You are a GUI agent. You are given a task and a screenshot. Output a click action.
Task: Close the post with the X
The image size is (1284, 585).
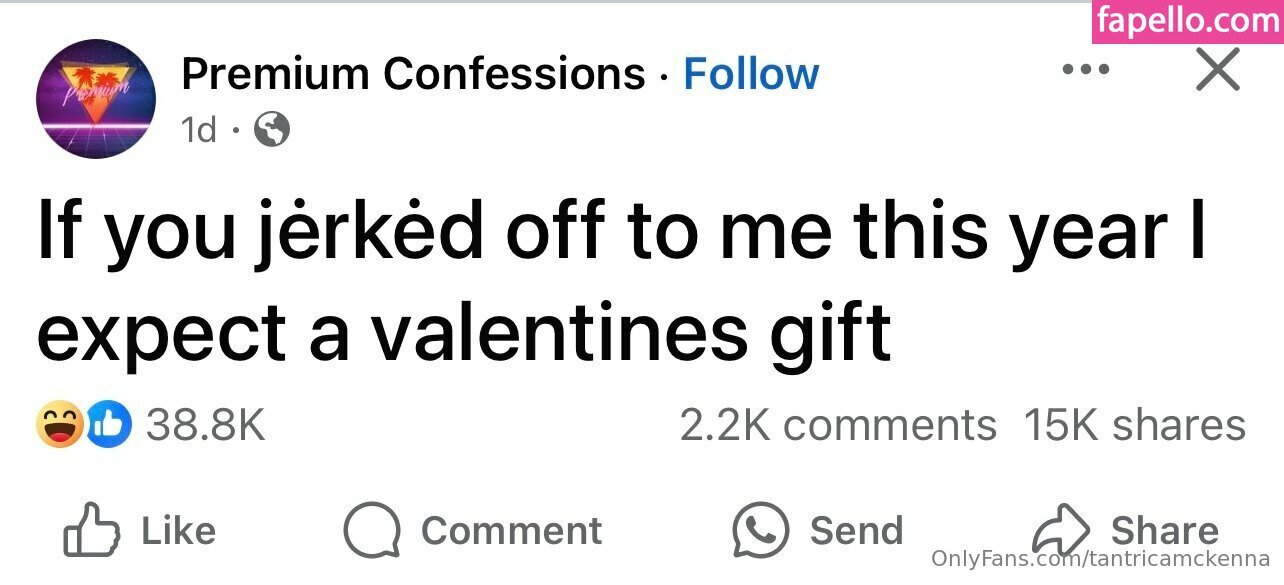[x=1217, y=71]
